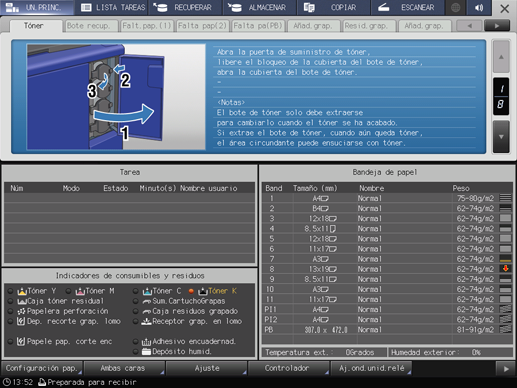The width and height of the screenshot is (517, 388).
Task: Click the orange Tóner K status light
Action: [x=191, y=291]
